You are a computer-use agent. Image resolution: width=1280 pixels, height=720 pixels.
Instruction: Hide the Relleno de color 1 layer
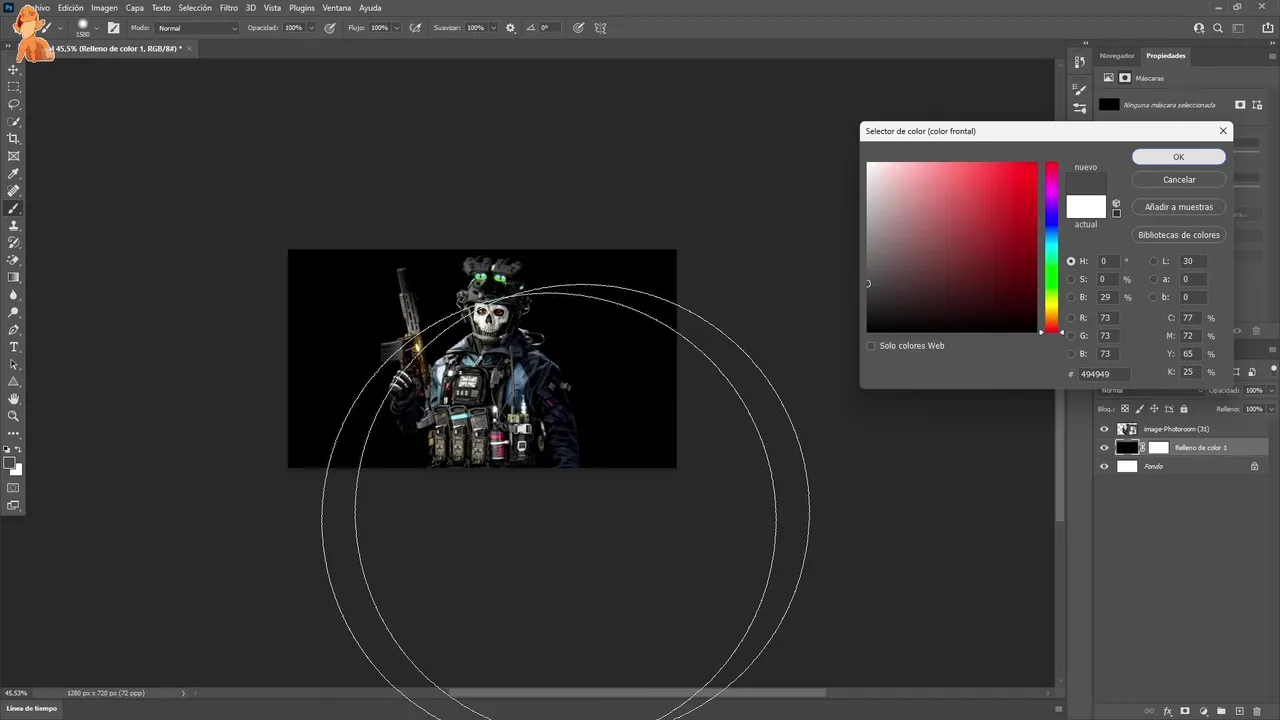point(1104,448)
